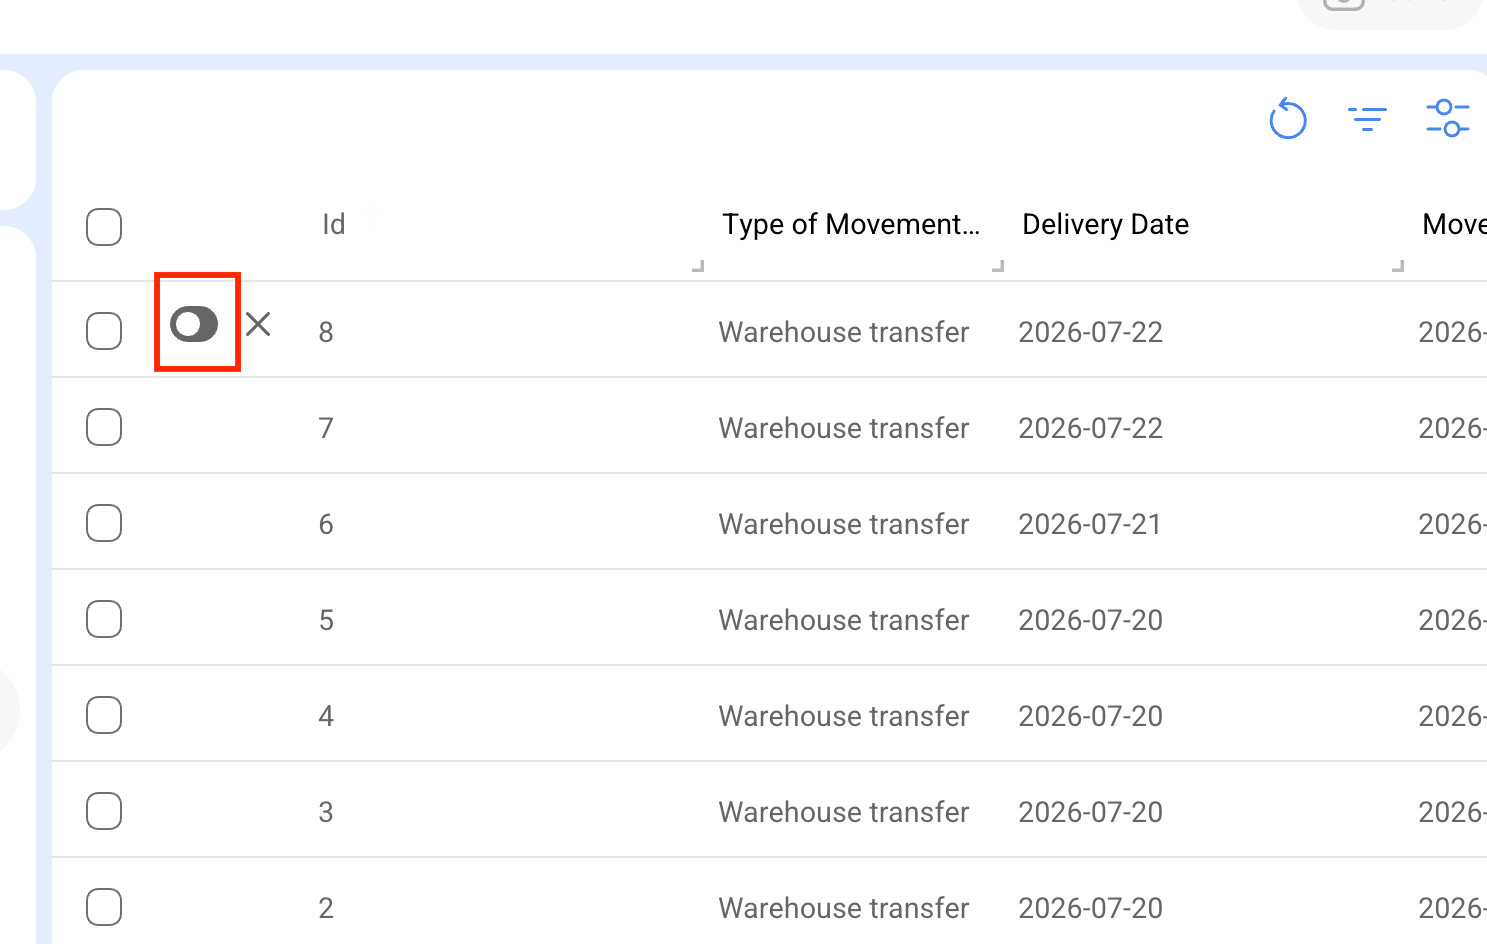1487x944 pixels.
Task: Tick the checkbox for row 4
Action: [104, 715]
